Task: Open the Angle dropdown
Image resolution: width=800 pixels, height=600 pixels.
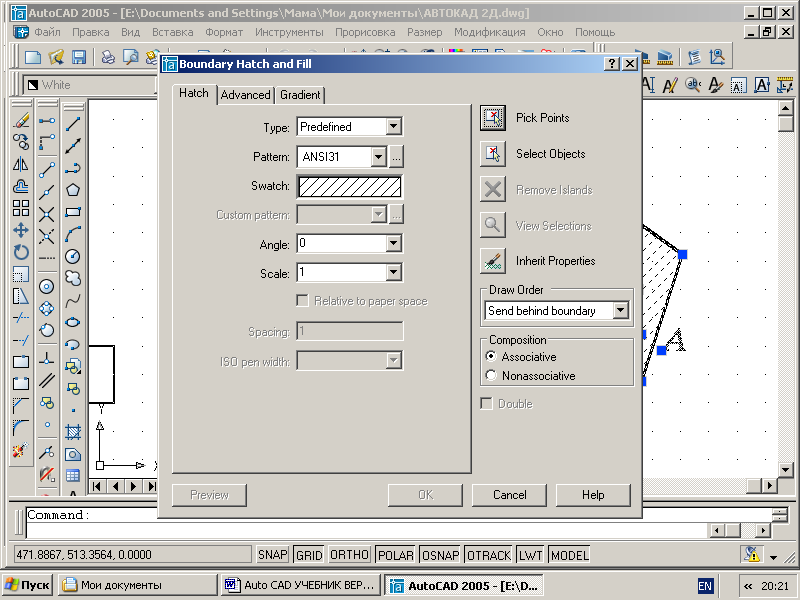Action: (x=393, y=243)
